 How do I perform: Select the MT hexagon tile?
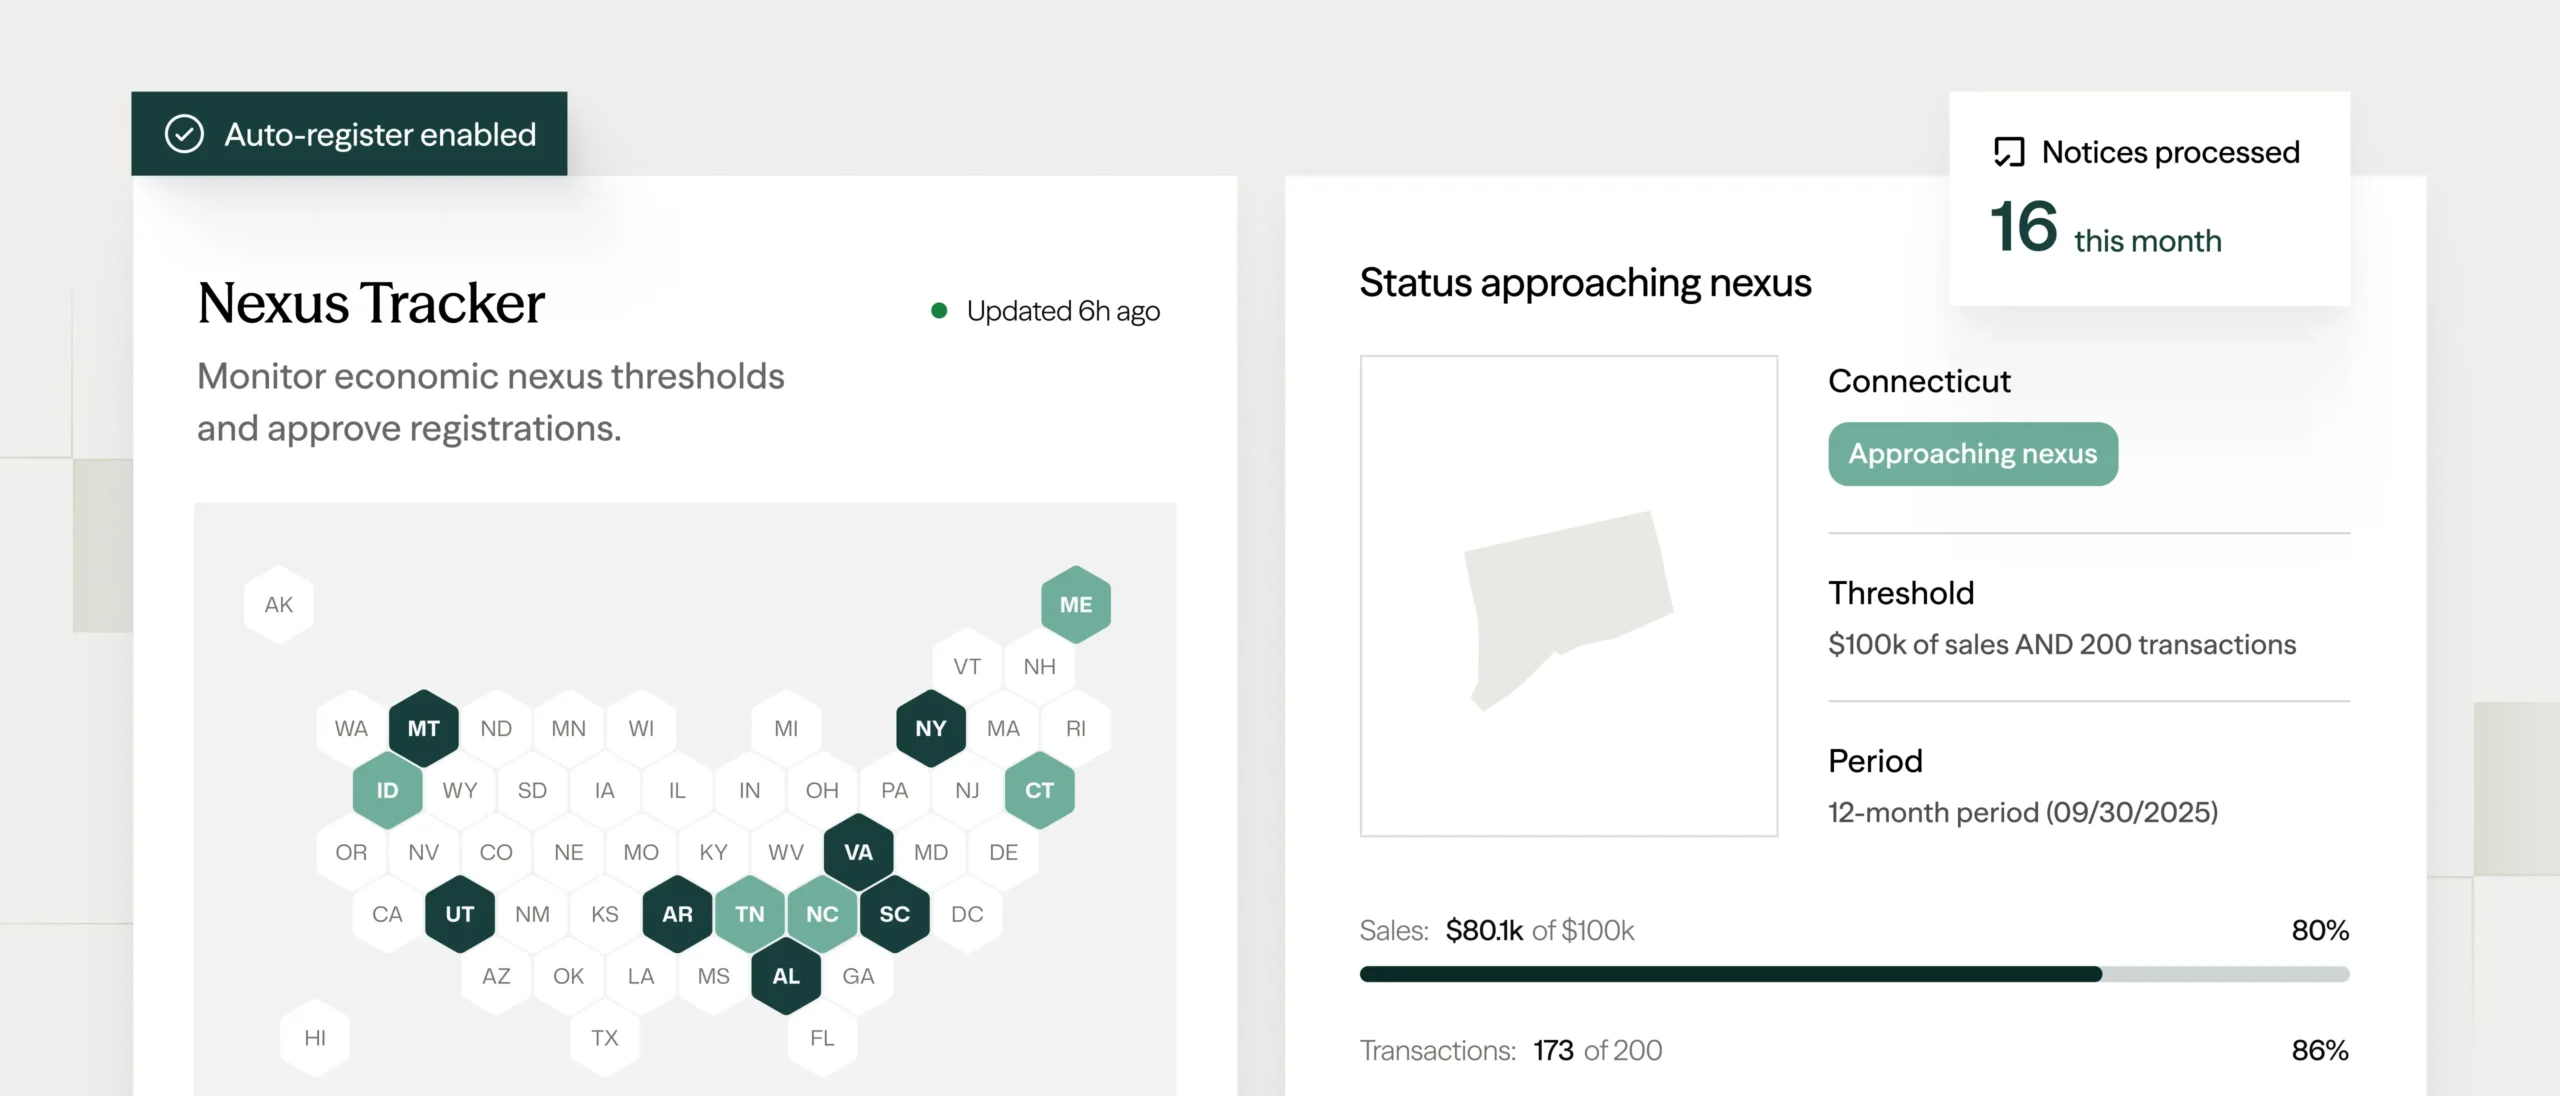(x=422, y=727)
